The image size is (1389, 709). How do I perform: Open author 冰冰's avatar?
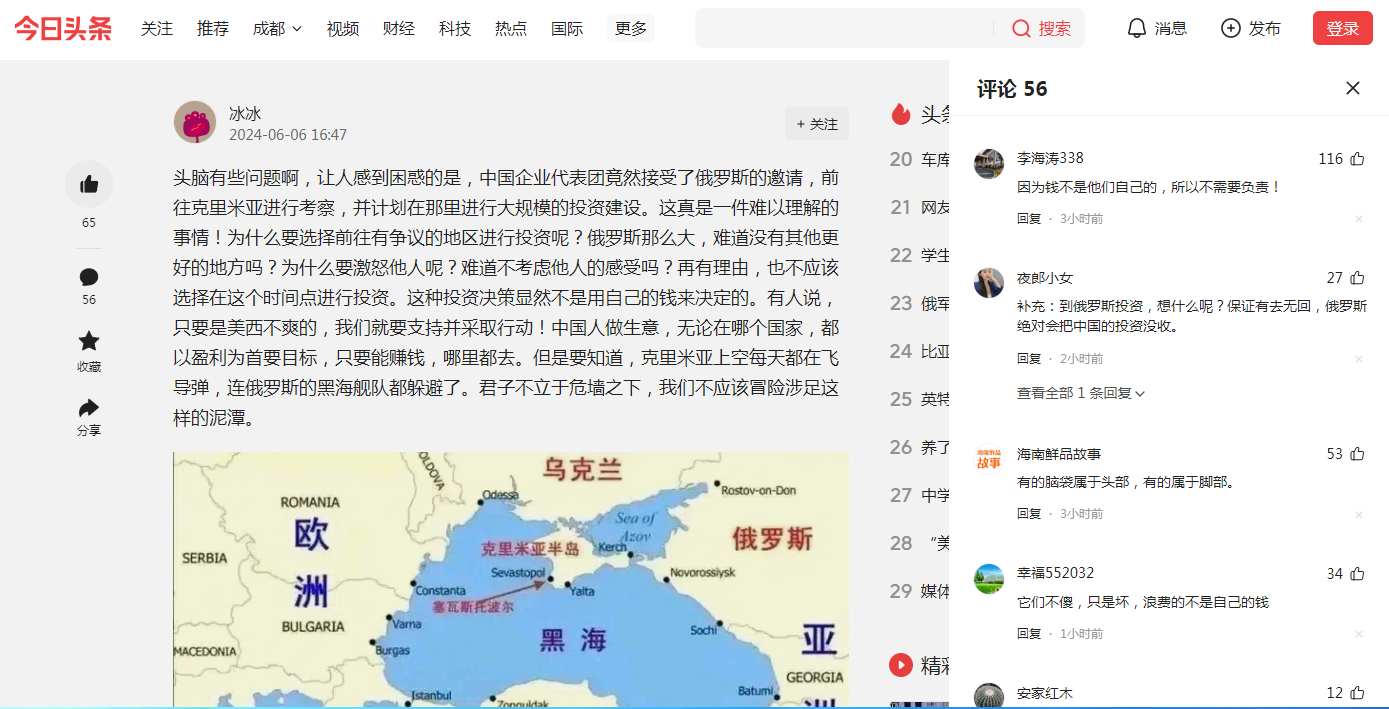coord(195,122)
